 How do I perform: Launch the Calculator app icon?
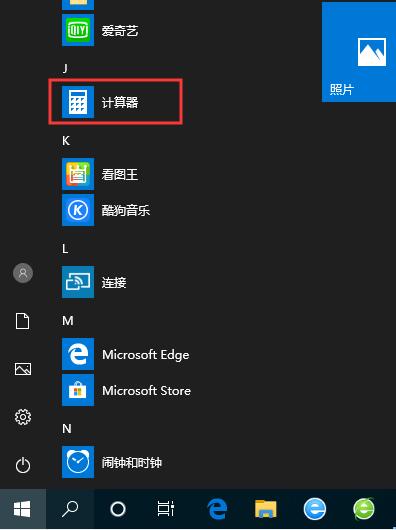point(78,102)
